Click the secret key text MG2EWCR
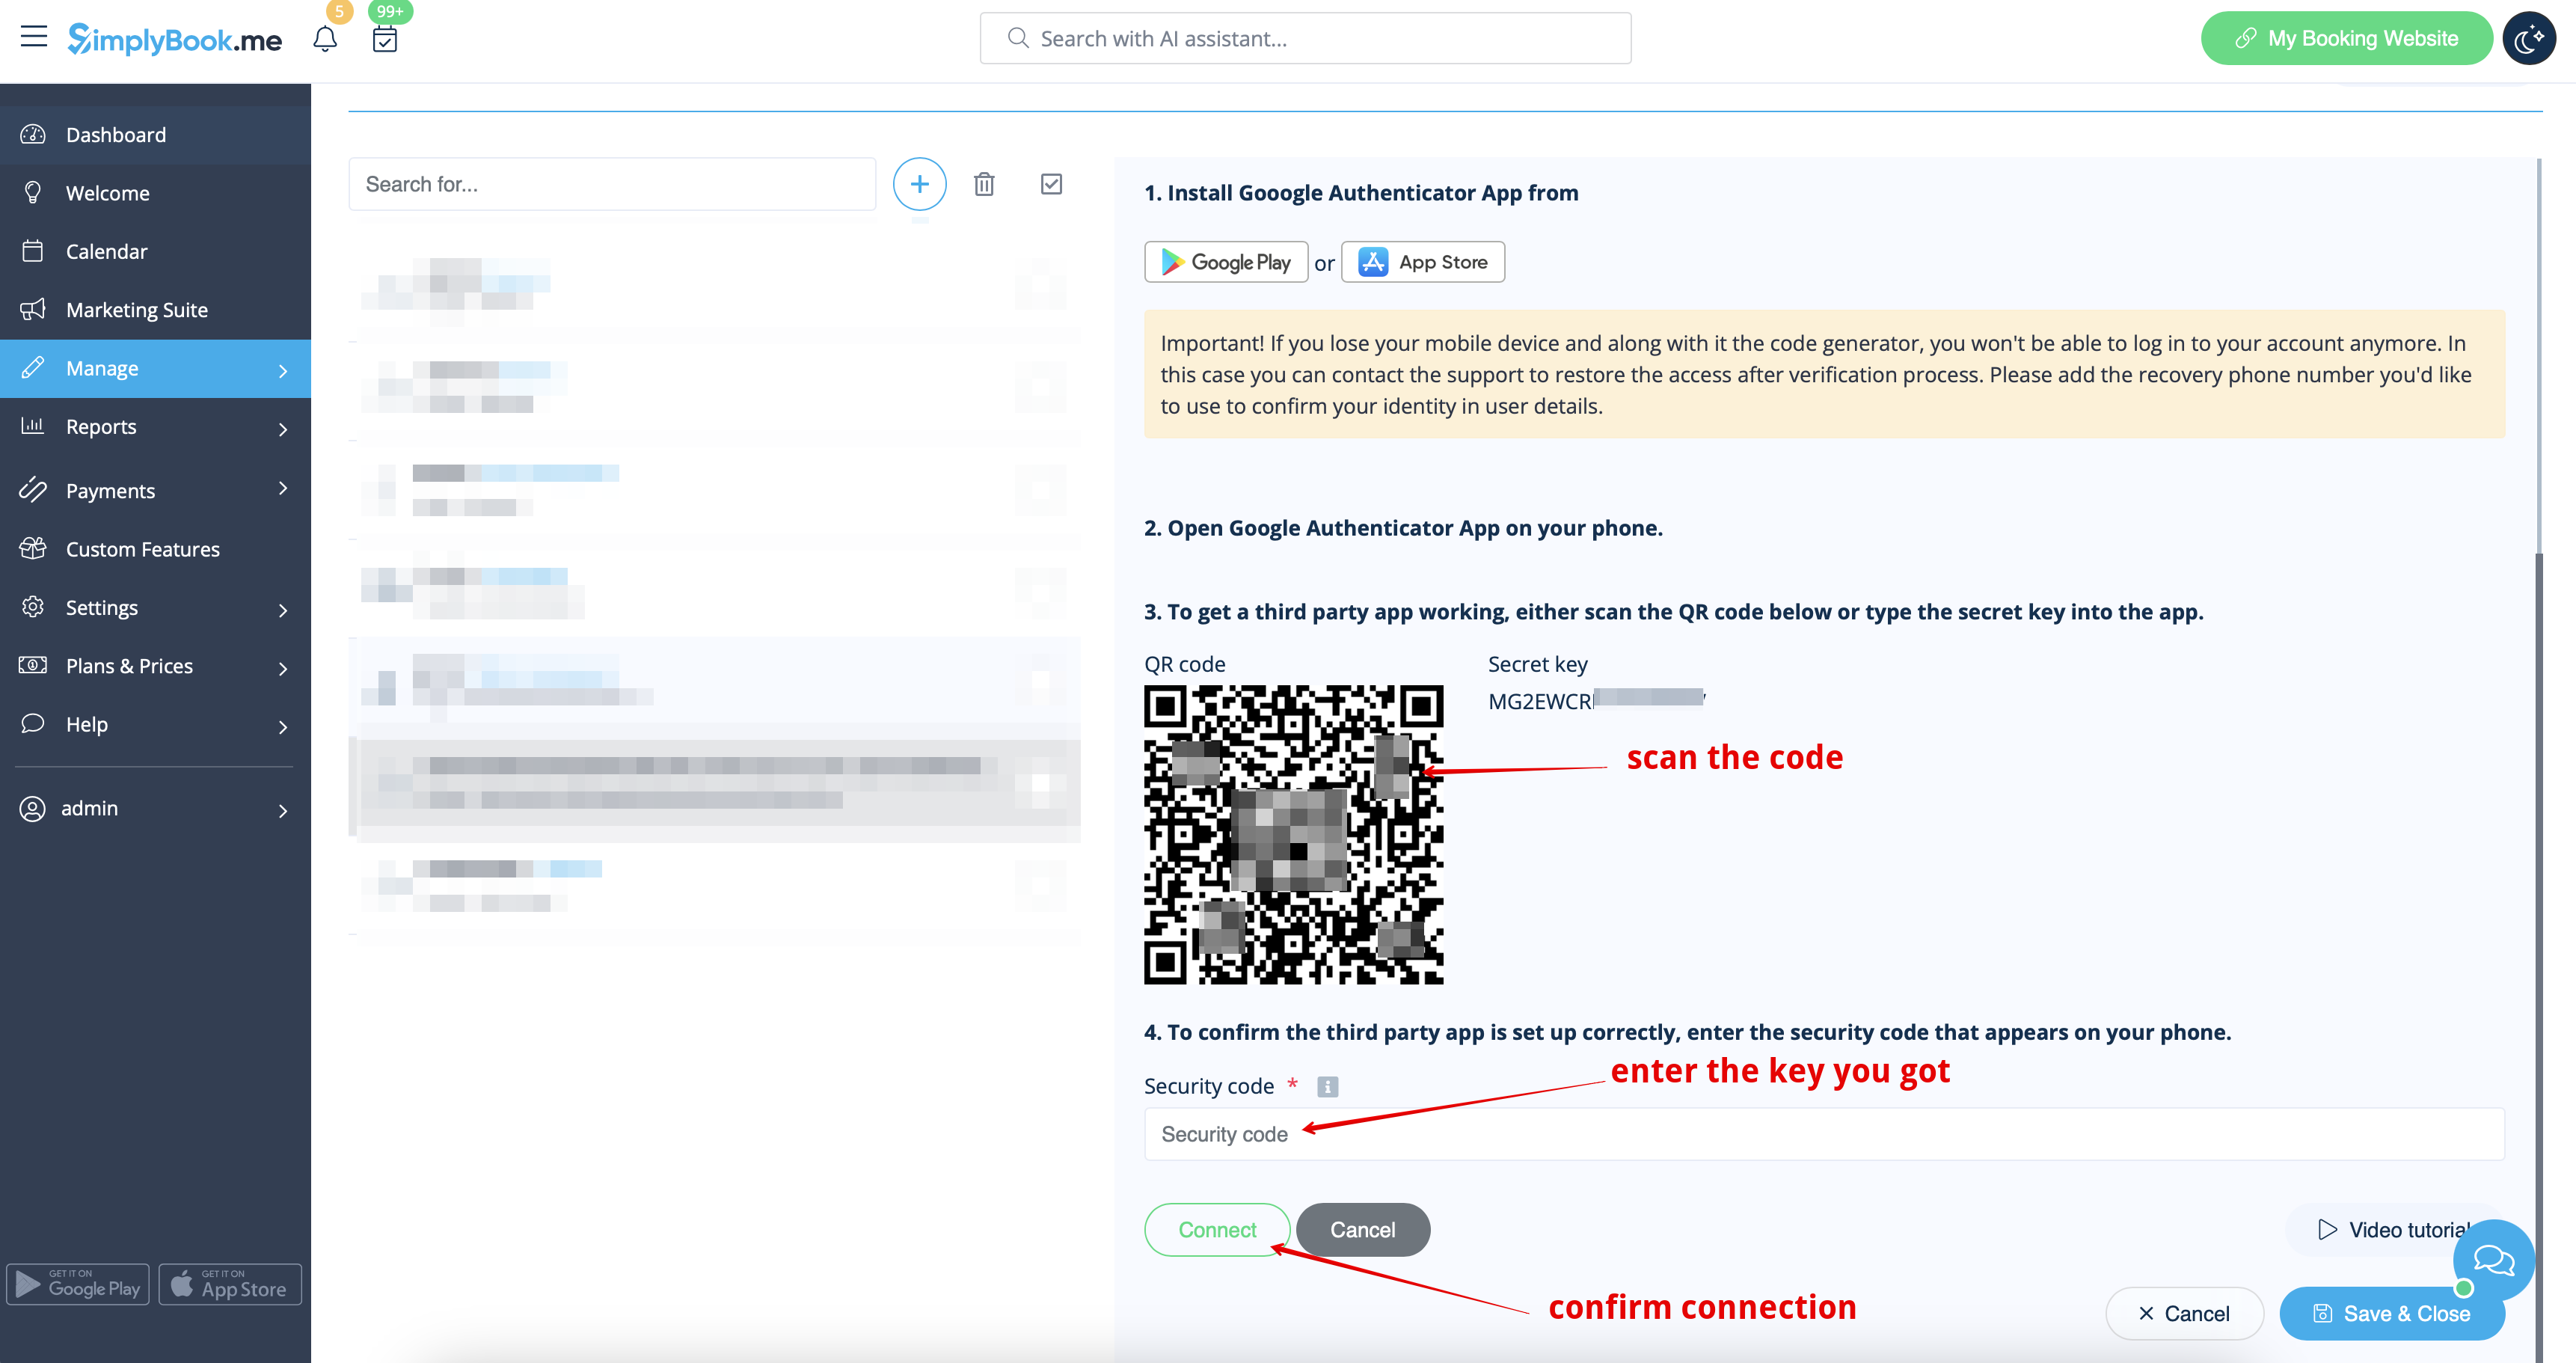This screenshot has width=2576, height=1363. [x=1540, y=701]
